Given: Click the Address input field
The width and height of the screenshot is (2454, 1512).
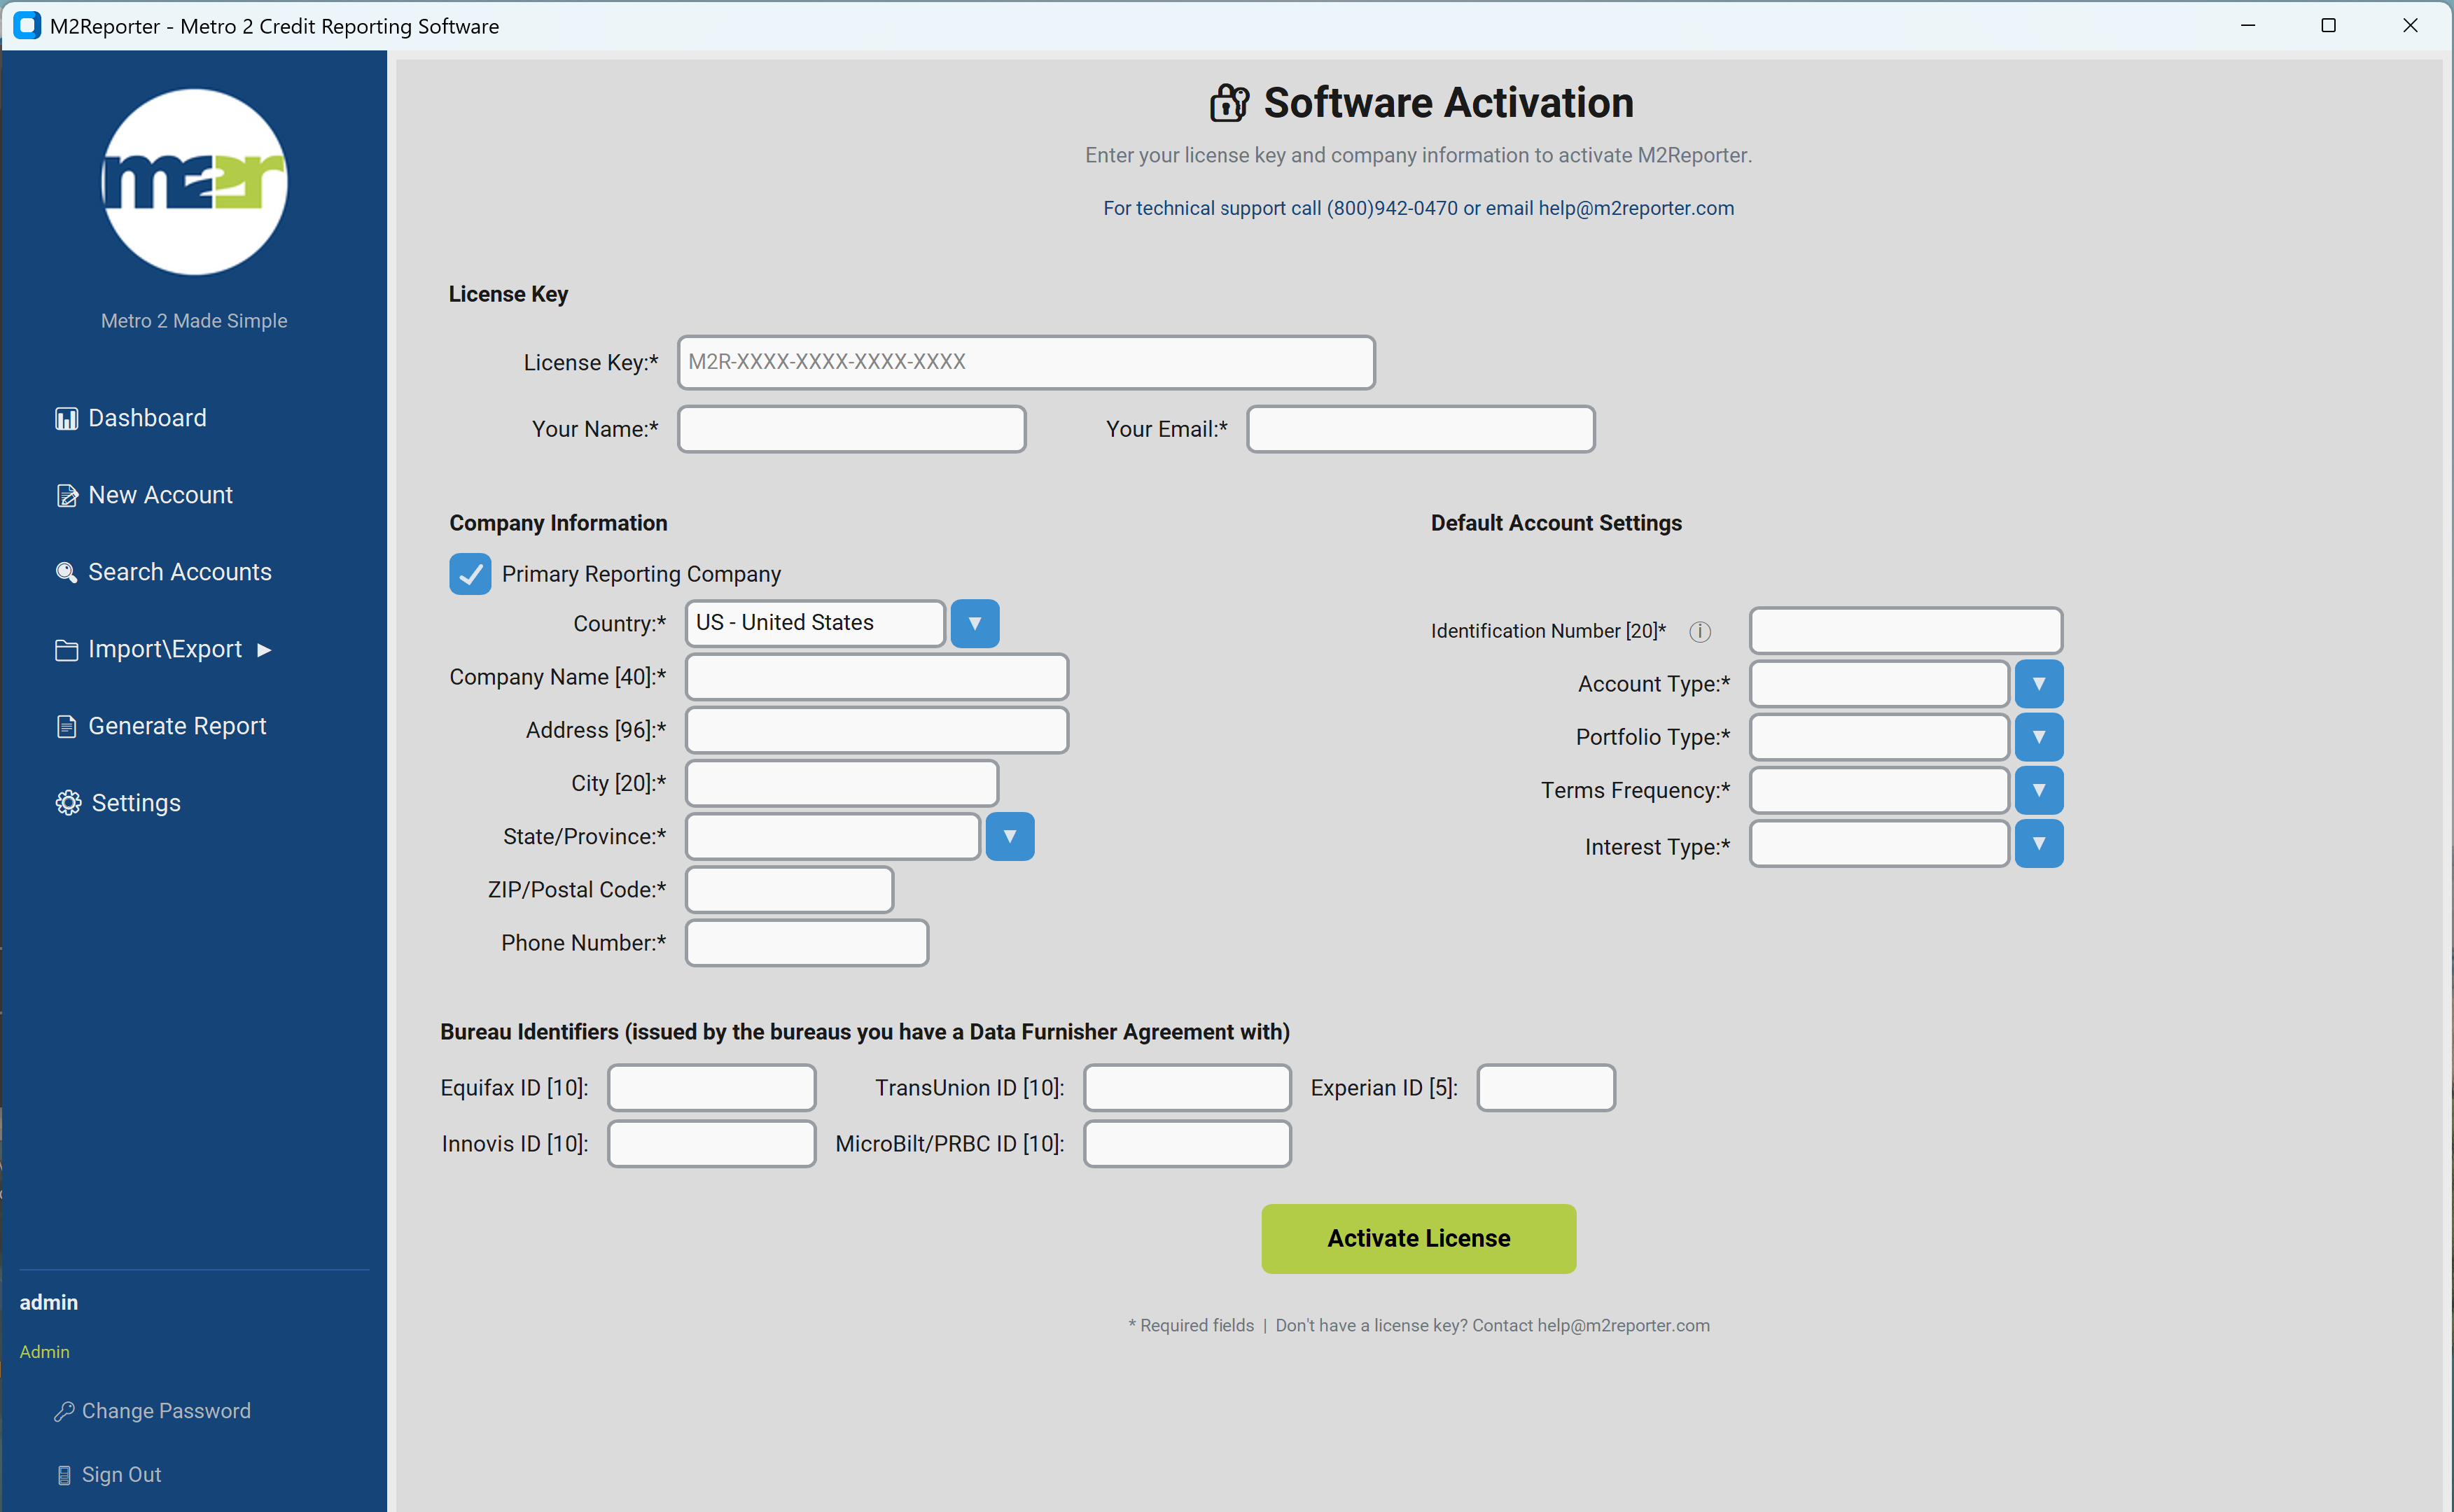Looking at the screenshot, I should point(877,730).
